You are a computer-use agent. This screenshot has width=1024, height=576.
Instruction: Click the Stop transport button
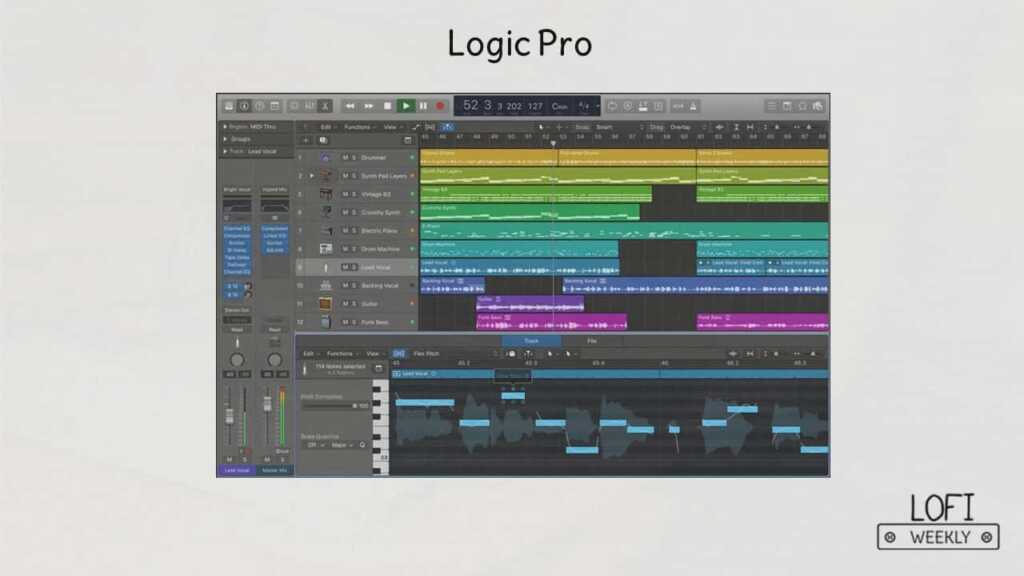388,106
